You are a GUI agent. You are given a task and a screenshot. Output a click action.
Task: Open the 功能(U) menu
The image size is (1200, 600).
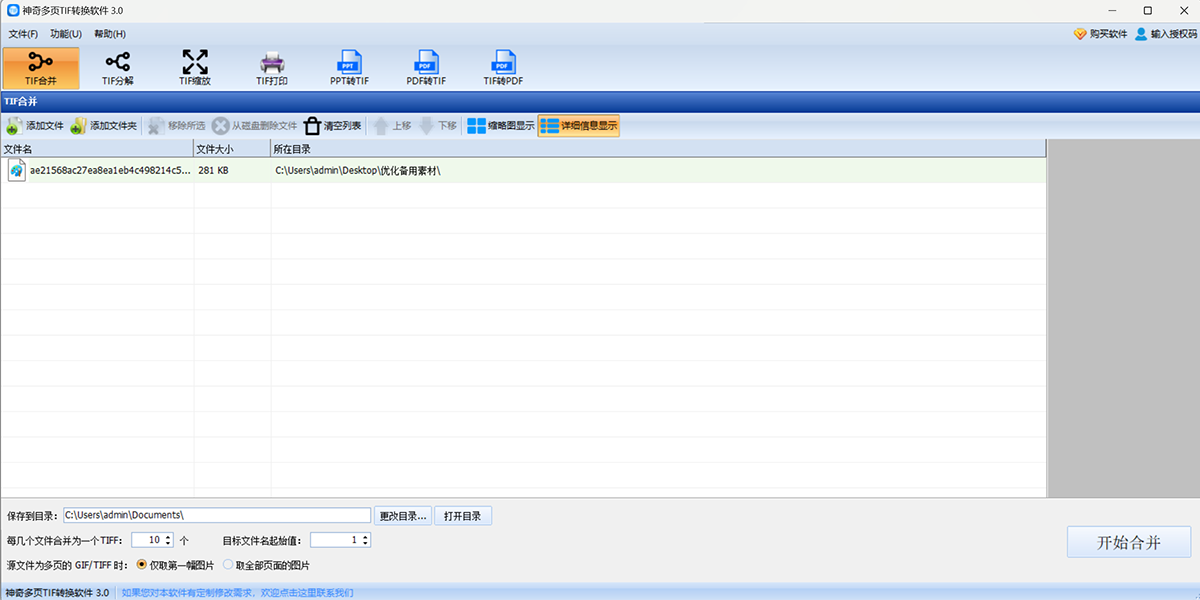coord(66,34)
